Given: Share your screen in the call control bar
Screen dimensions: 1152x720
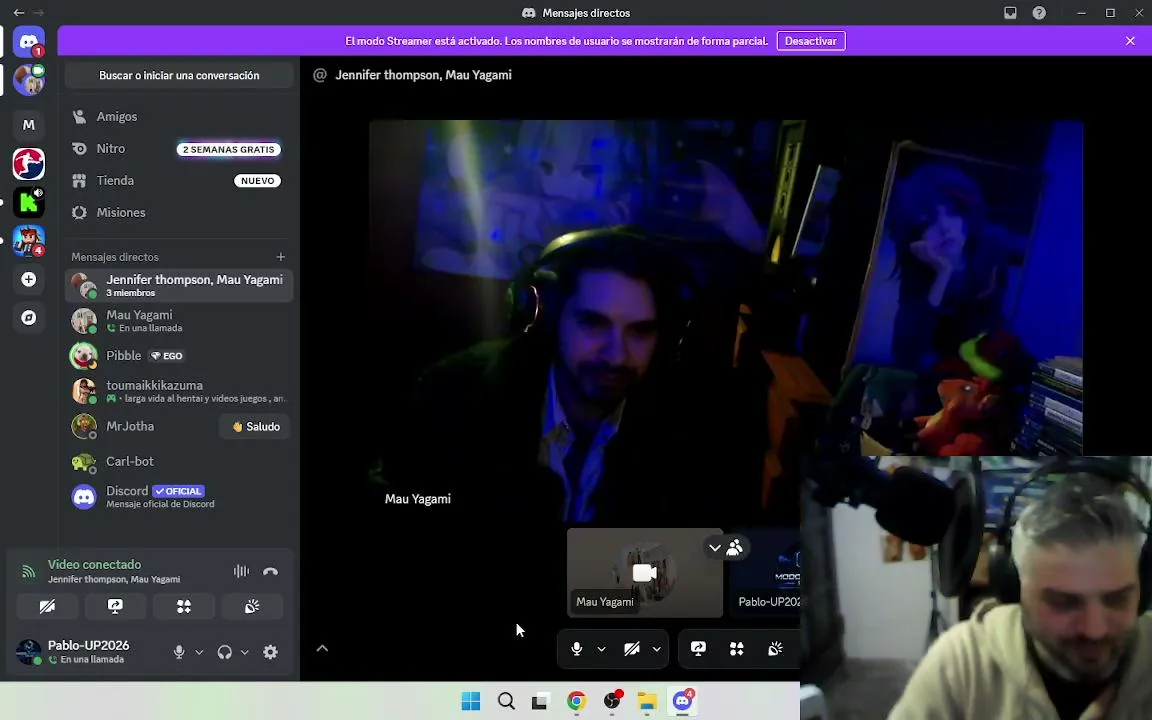Looking at the screenshot, I should 698,649.
